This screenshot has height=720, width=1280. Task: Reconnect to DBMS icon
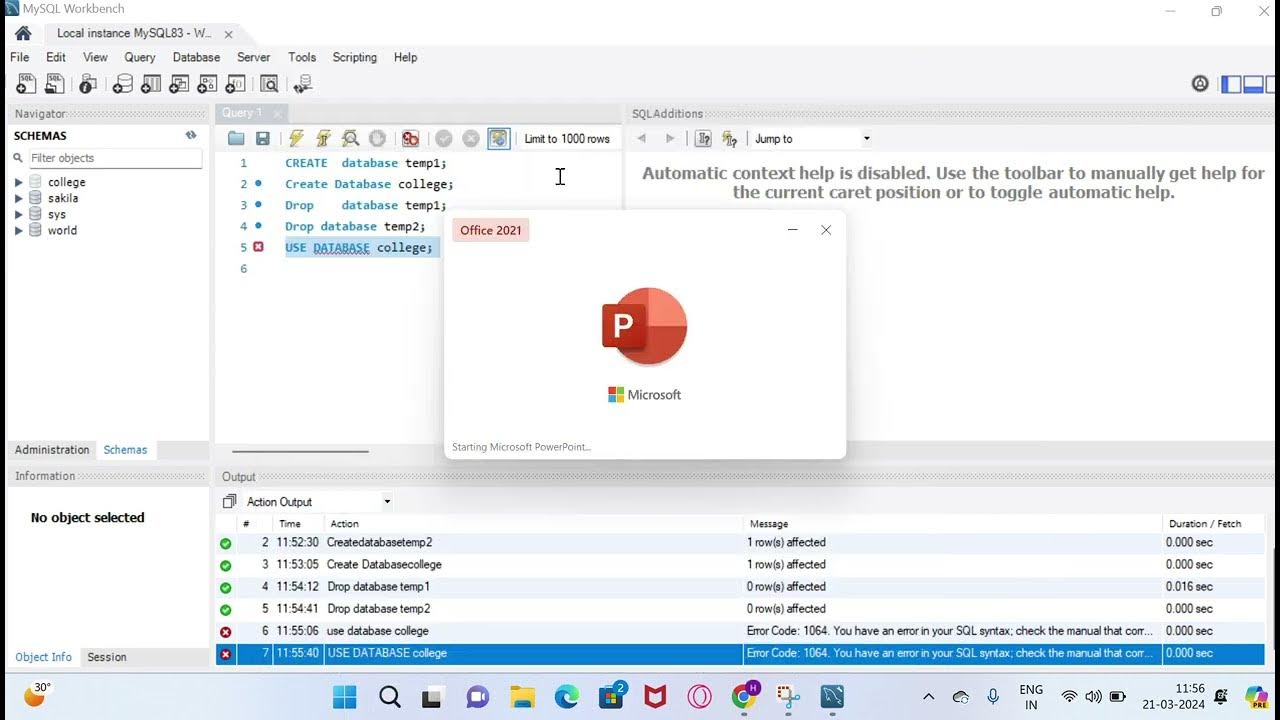tap(303, 84)
